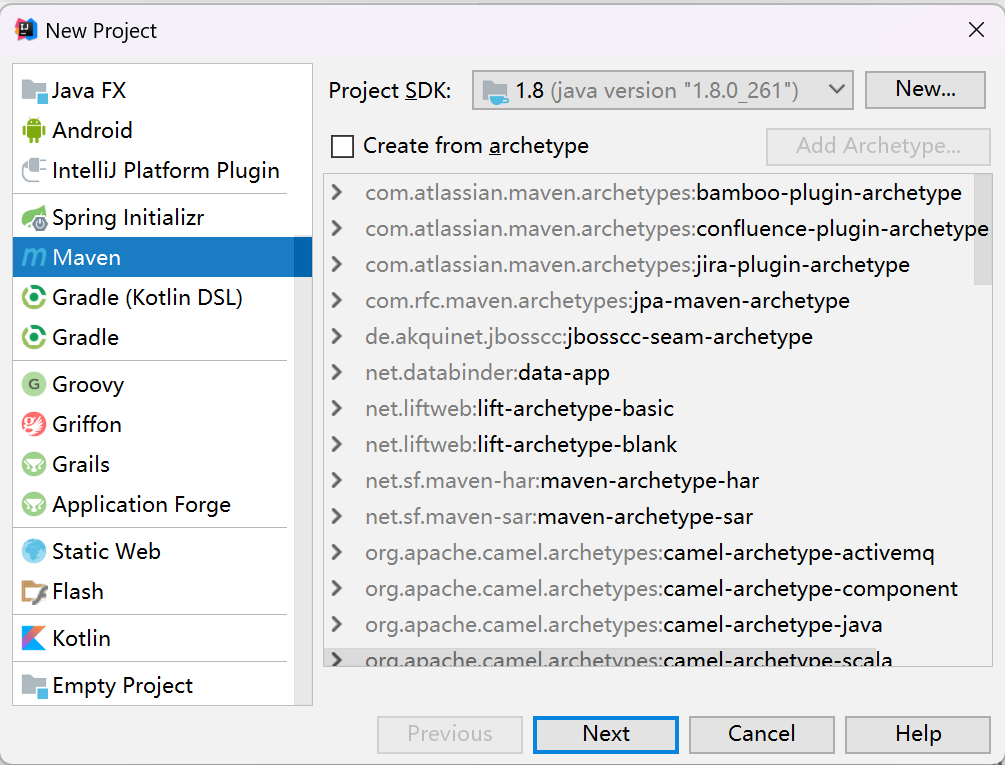Click the Griffon red icon
Viewport: 1005px width, 765px height.
(34, 424)
